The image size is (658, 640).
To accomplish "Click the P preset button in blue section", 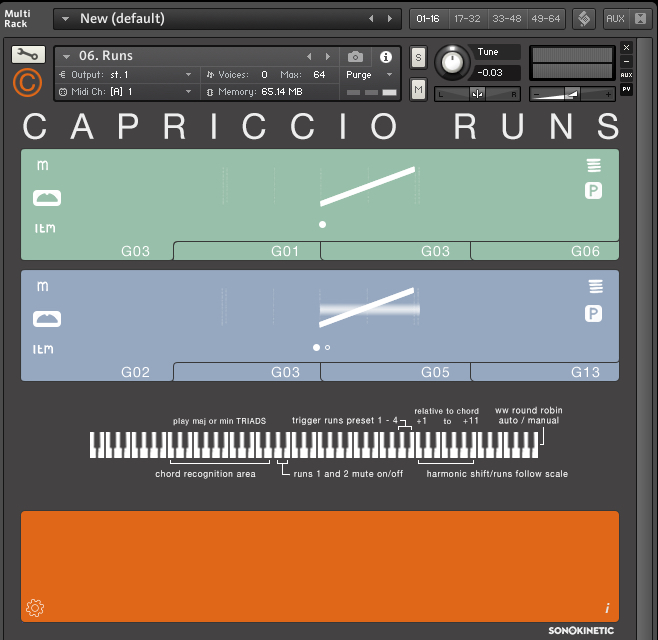I will coord(593,313).
